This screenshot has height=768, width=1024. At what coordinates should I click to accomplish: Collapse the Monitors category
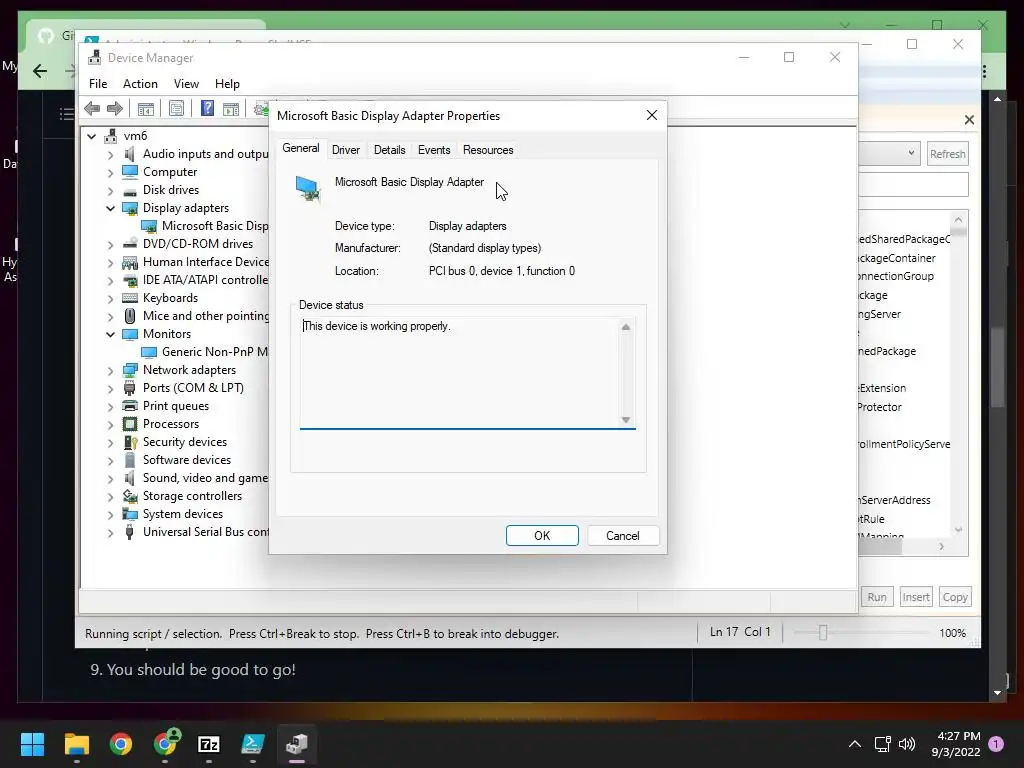pos(110,334)
